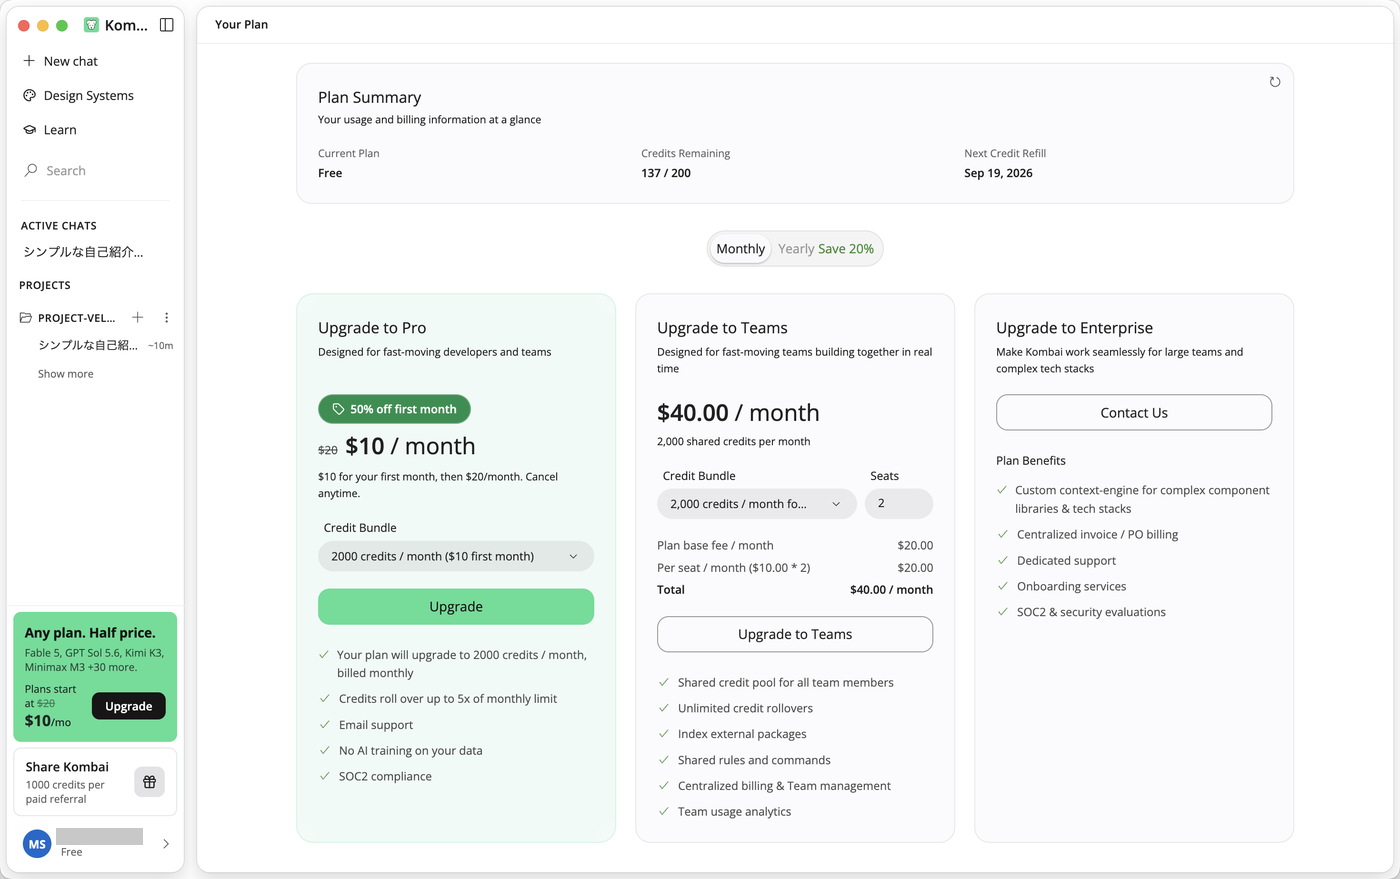Image resolution: width=1400 pixels, height=879 pixels.
Task: Go to Learn in the sidebar
Action: [60, 130]
